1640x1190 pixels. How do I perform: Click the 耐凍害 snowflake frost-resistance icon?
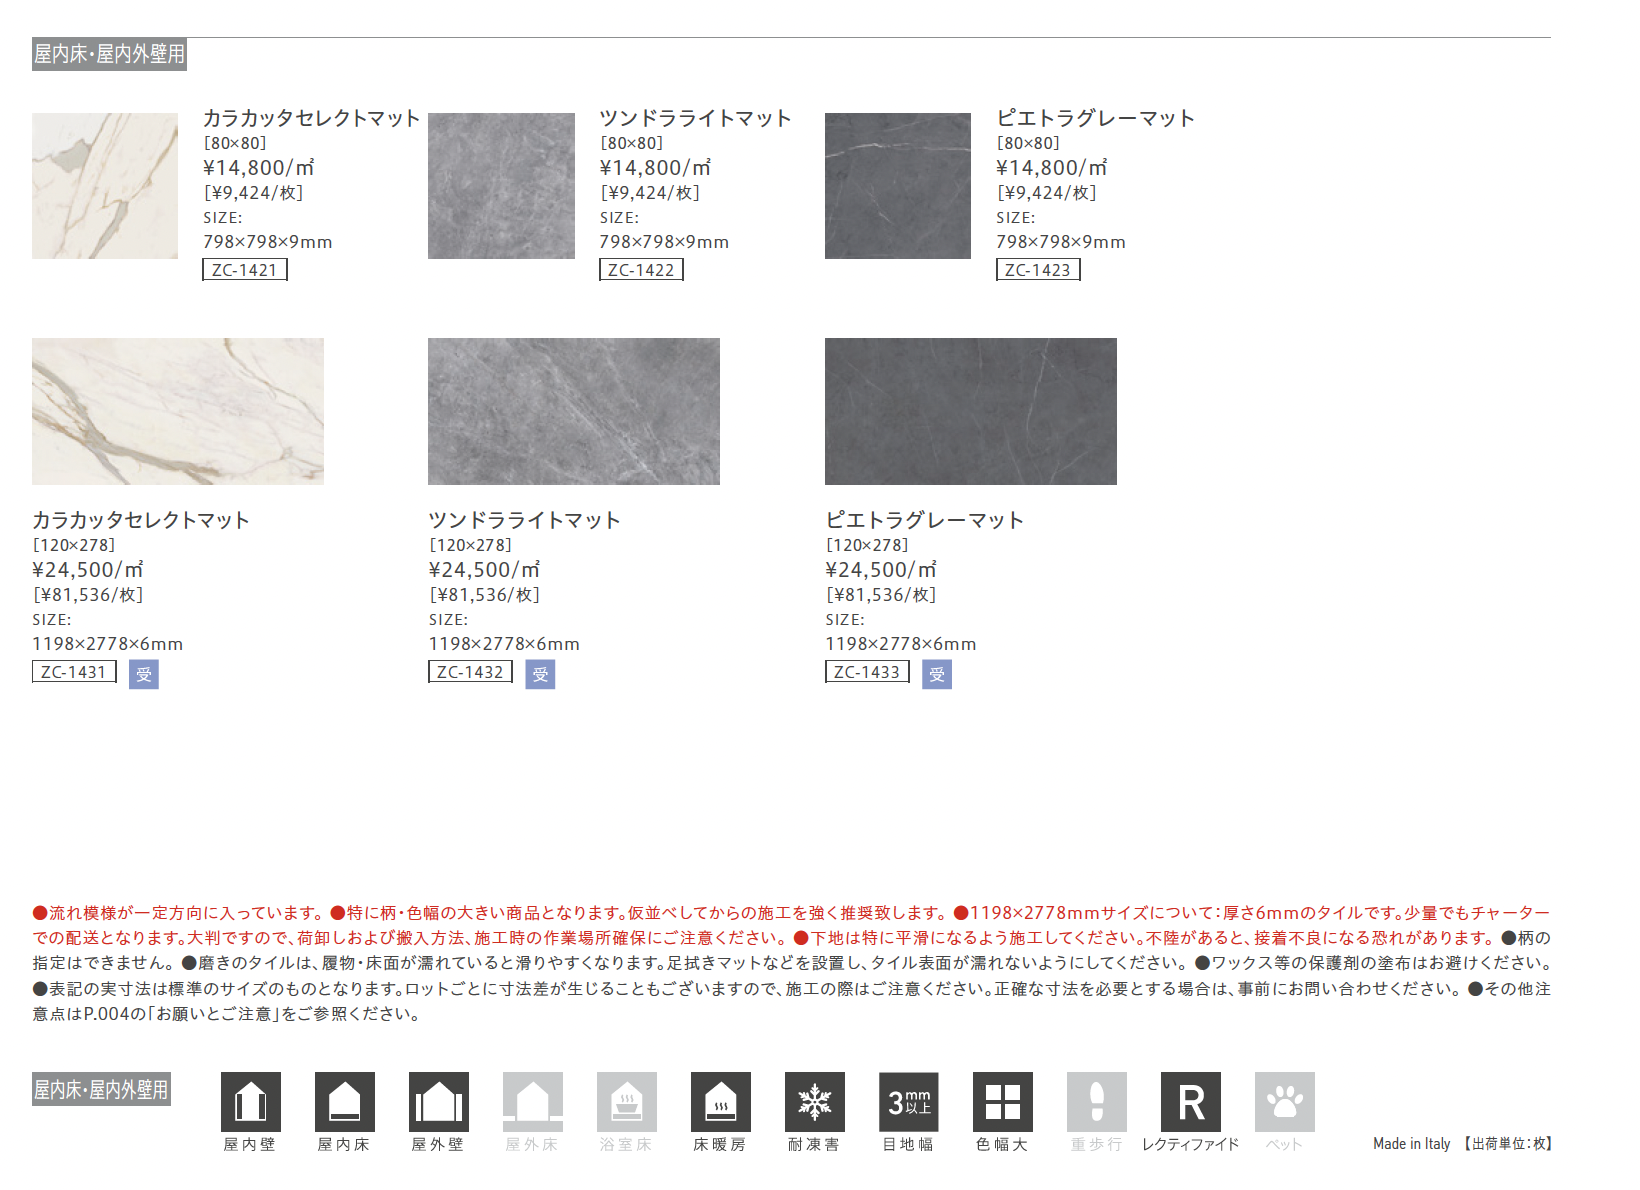pos(814,1102)
